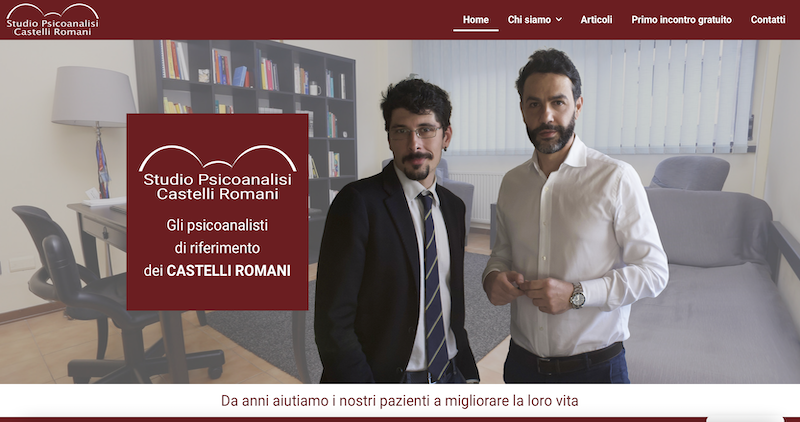Expand the Chi siamo dropdown chevron
This screenshot has height=422, width=800.
[x=559, y=20]
